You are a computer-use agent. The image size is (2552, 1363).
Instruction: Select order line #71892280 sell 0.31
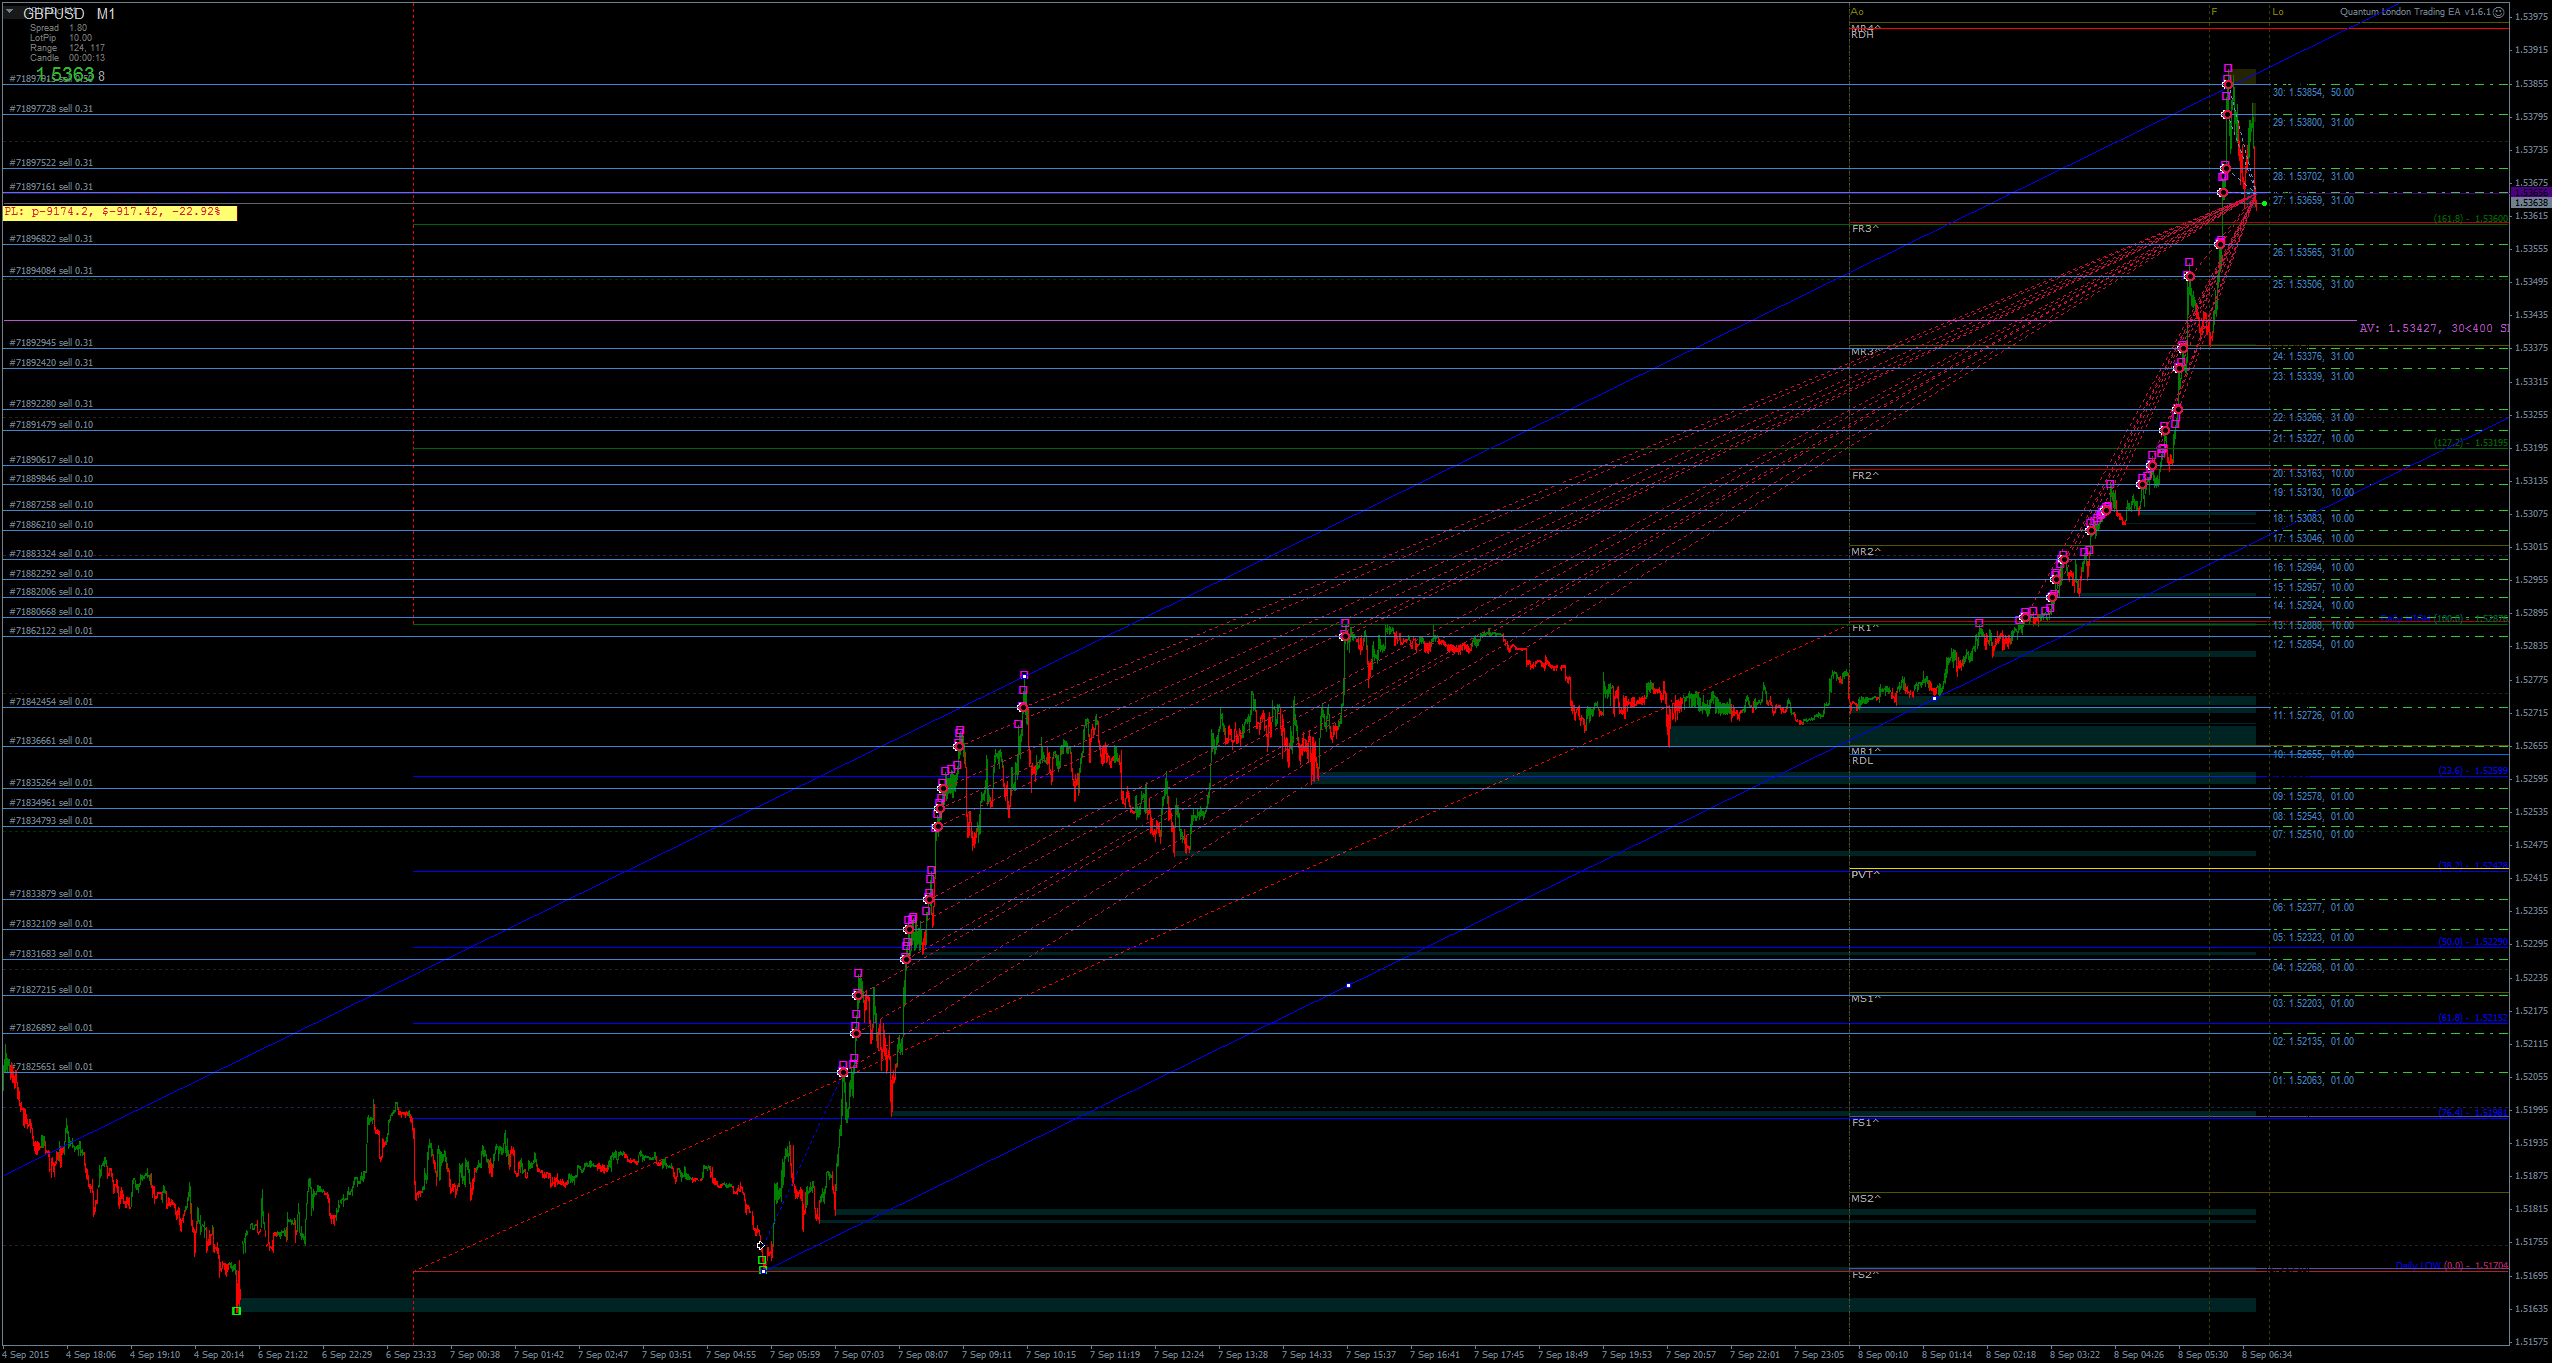tap(51, 404)
